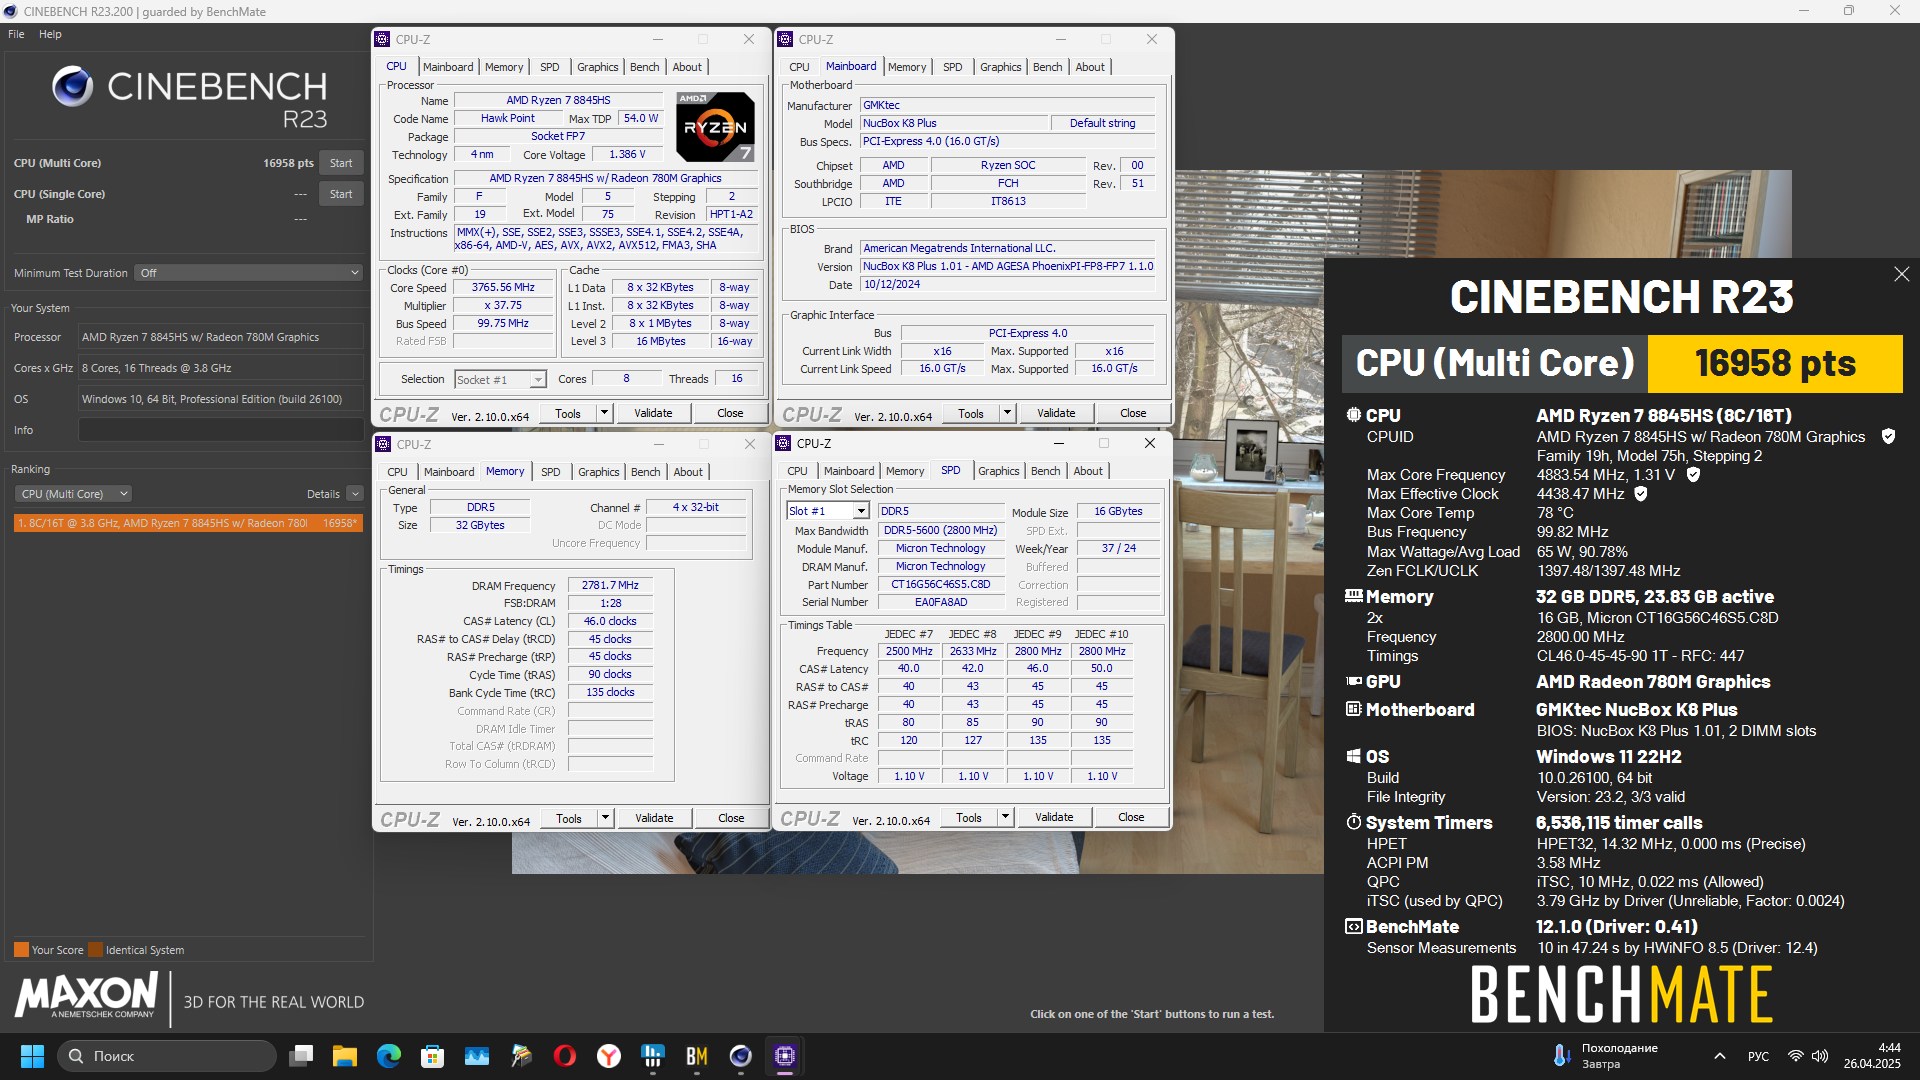
Task: Open Tools arrow in CPU-Z Mainboard window
Action: [x=1008, y=413]
